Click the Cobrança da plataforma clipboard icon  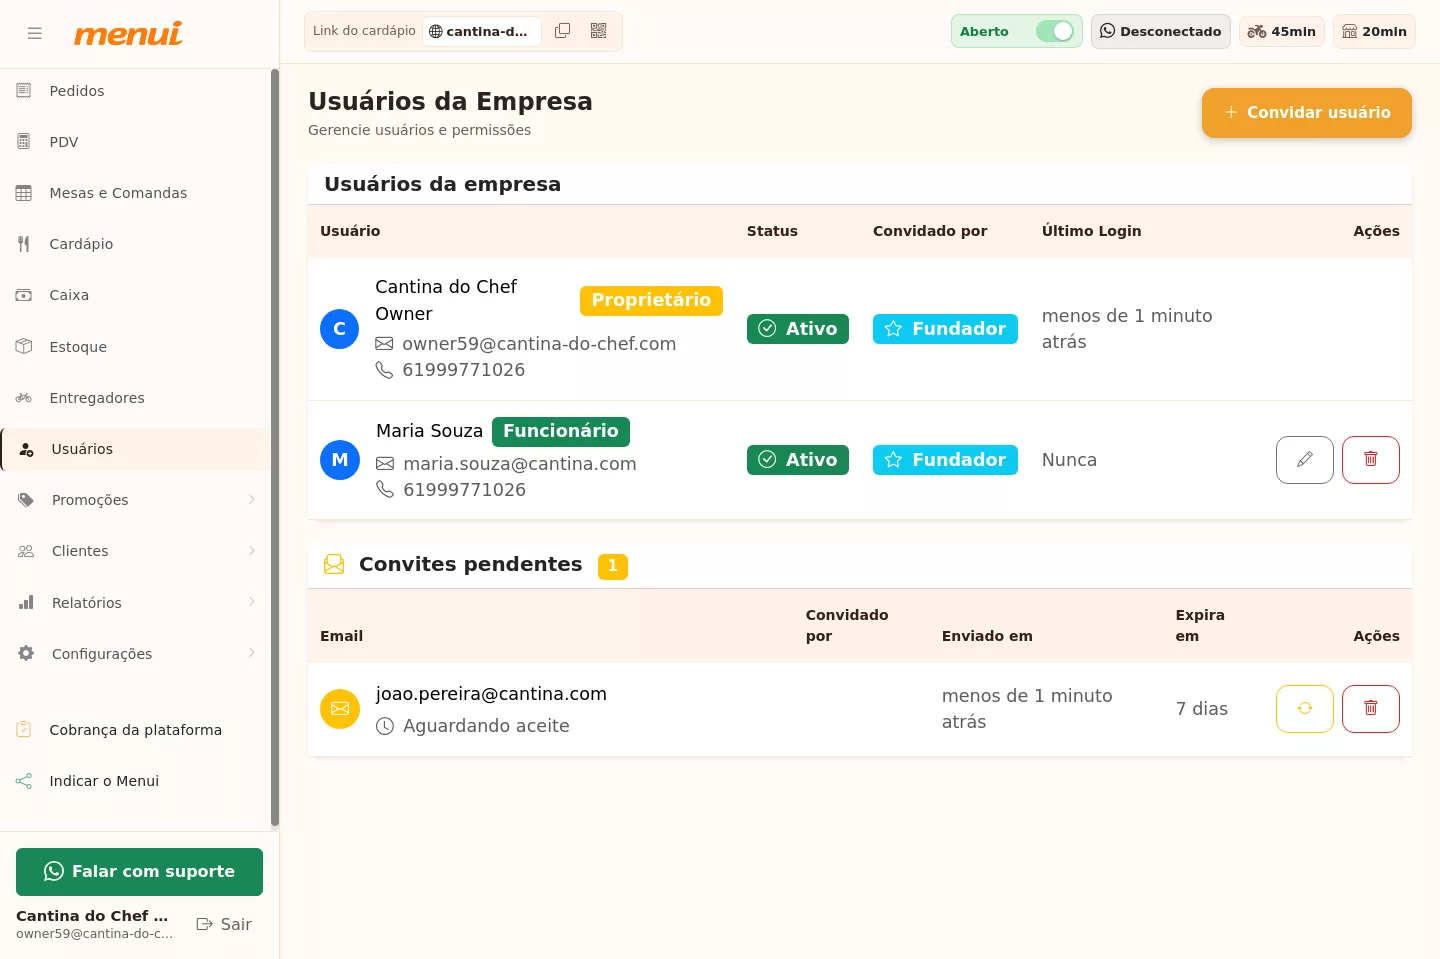pos(24,730)
